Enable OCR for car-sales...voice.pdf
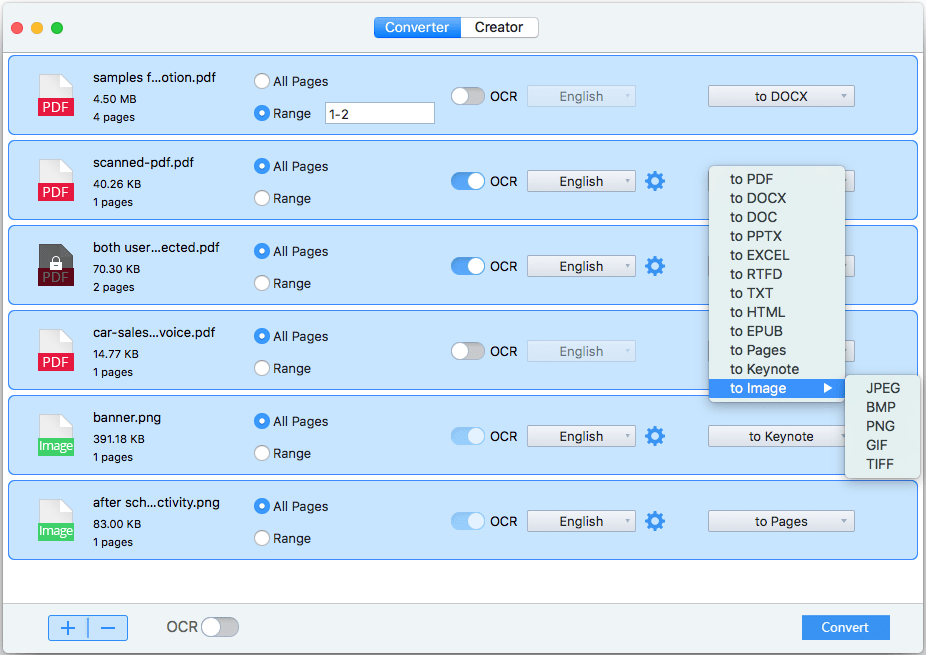The image size is (926, 655). click(466, 351)
